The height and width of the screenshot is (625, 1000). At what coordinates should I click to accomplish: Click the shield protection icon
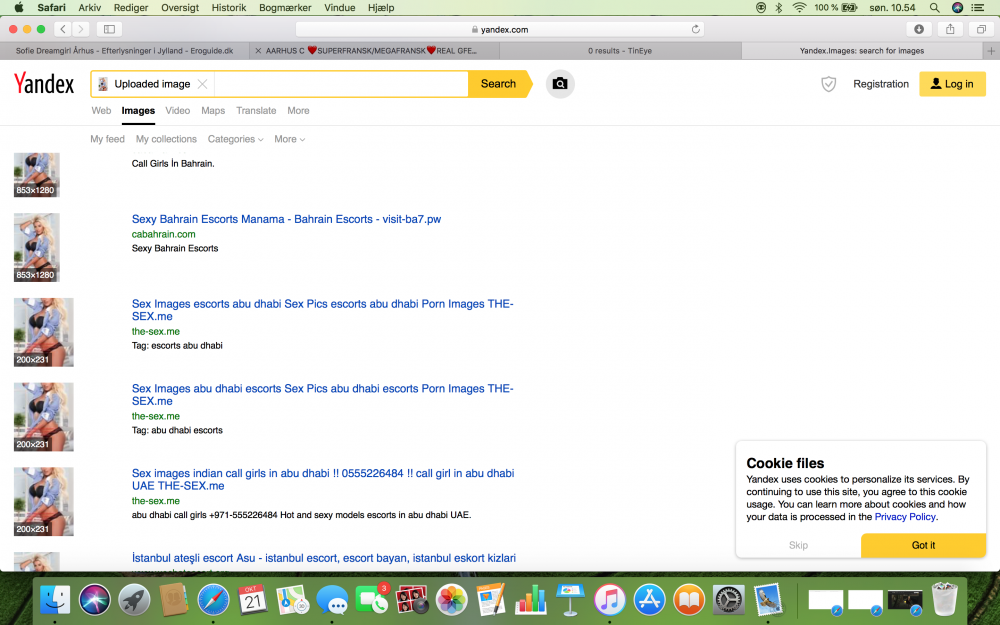(x=828, y=84)
